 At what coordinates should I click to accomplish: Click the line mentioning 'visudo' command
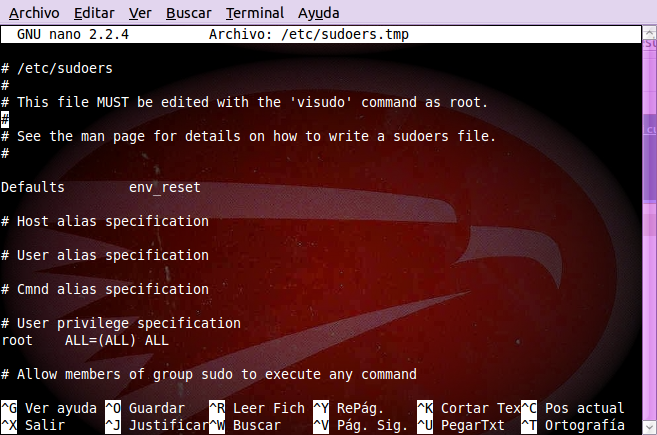[x=244, y=102]
